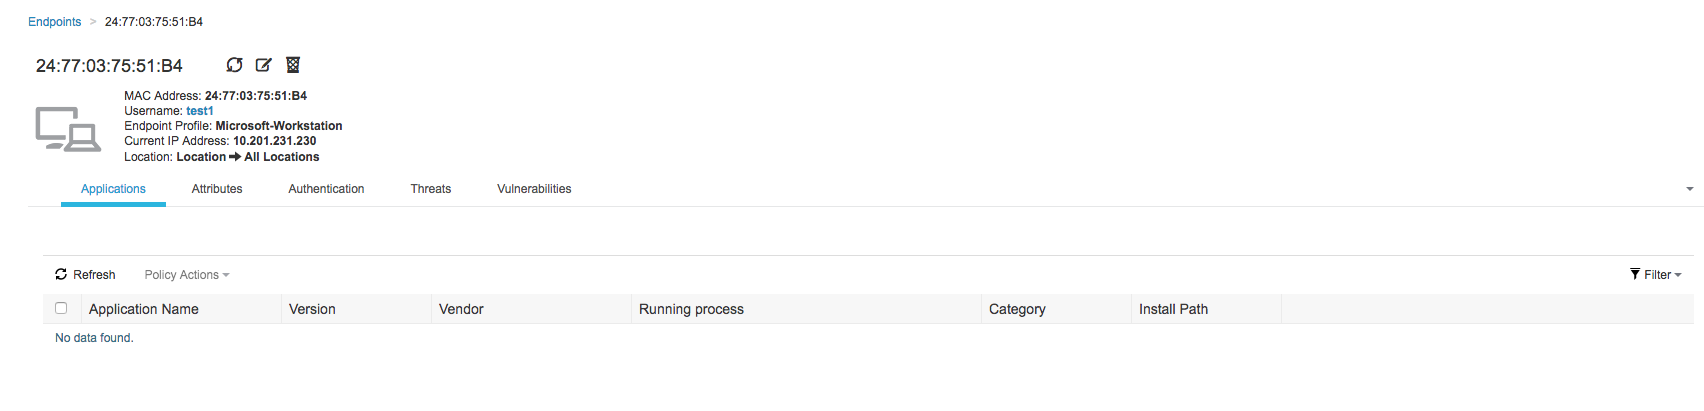
Task: Open the edit endpoint pencil icon
Action: [x=264, y=65]
